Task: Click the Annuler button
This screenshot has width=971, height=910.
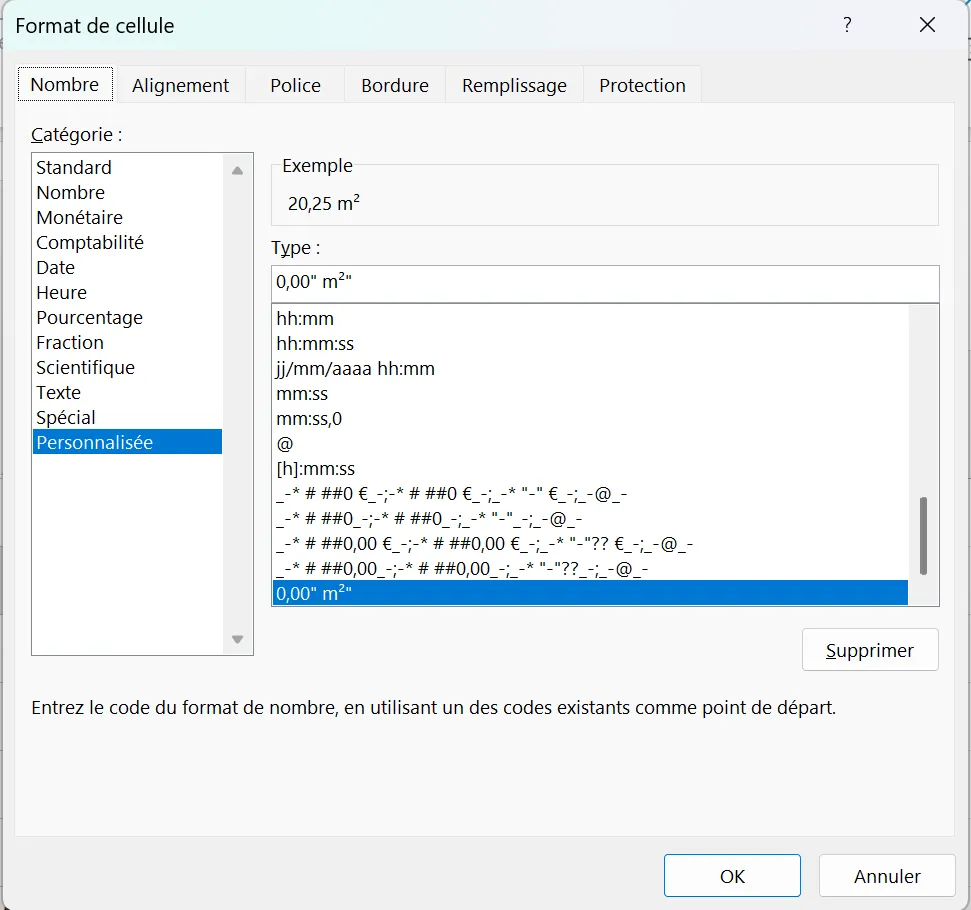Action: (x=887, y=875)
